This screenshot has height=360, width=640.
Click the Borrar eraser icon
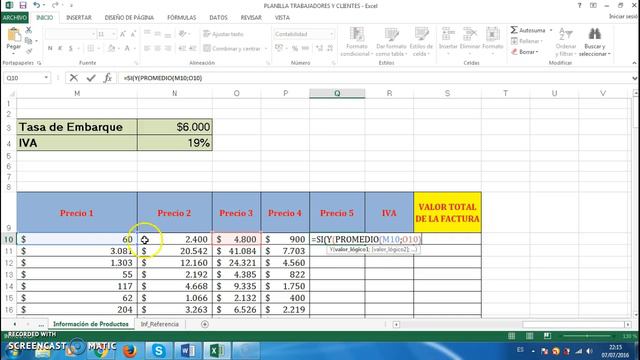pyautogui.click(x=514, y=52)
